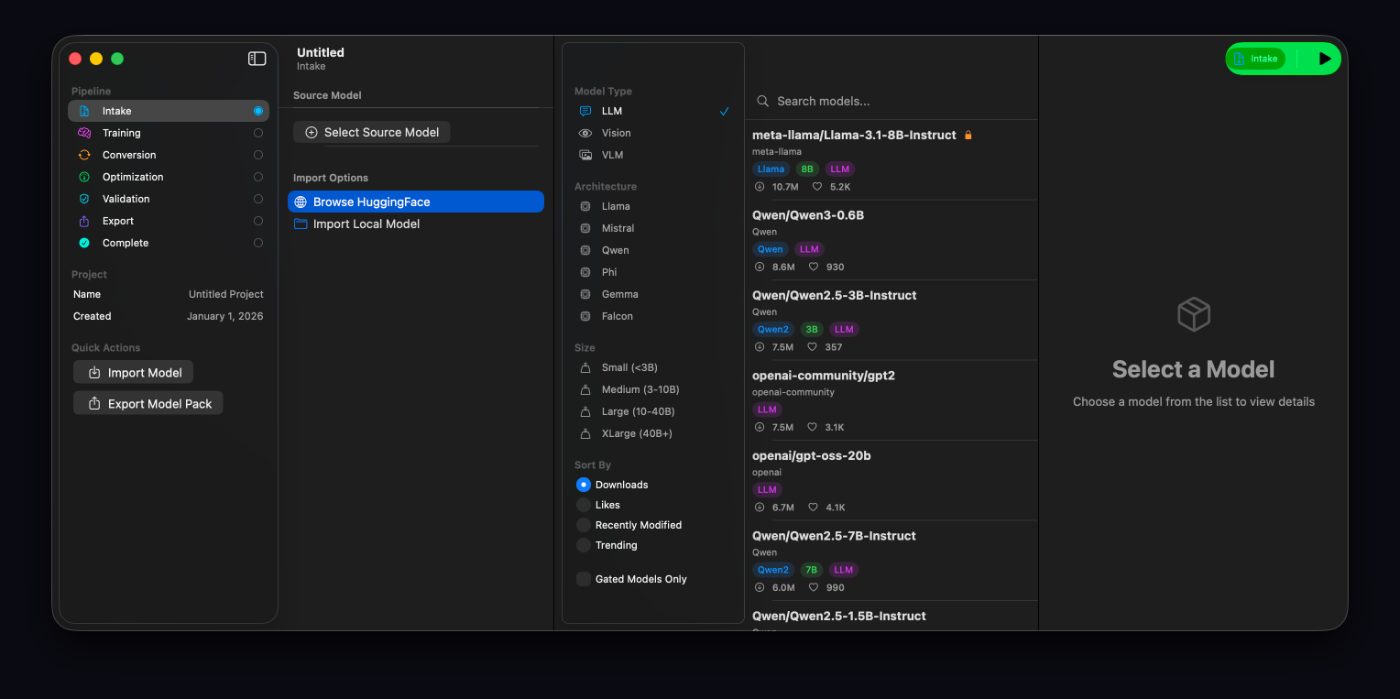Toggle the Intake stage status indicator
Viewport: 1400px width, 699px height.
[258, 111]
